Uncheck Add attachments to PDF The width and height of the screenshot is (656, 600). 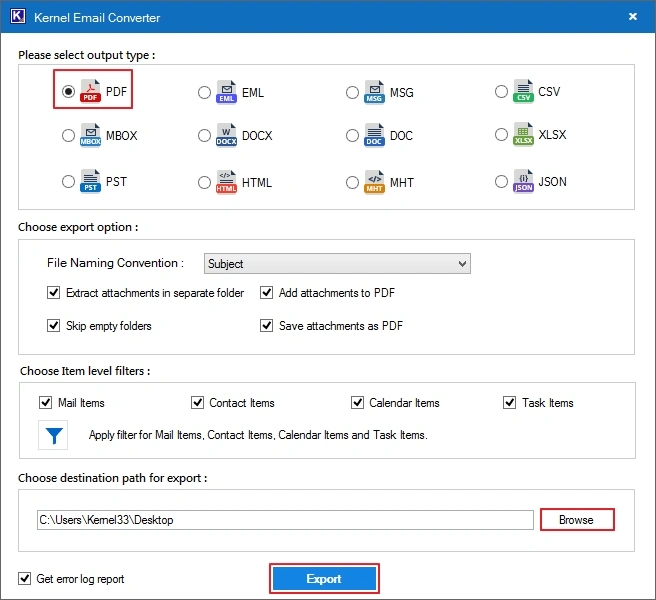[266, 292]
